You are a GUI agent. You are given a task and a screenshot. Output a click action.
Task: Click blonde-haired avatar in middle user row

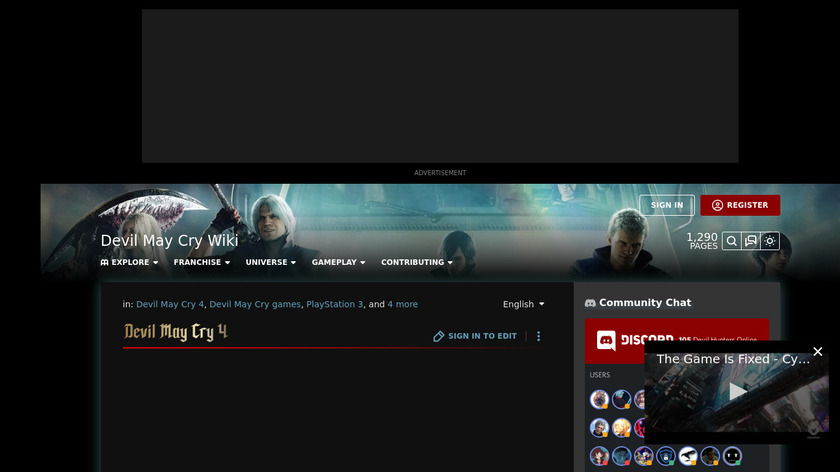click(x=621, y=428)
